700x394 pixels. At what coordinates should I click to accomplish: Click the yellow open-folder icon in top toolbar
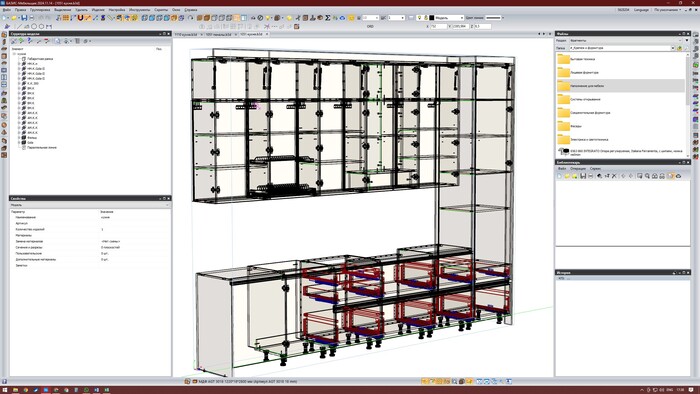(x=14, y=18)
